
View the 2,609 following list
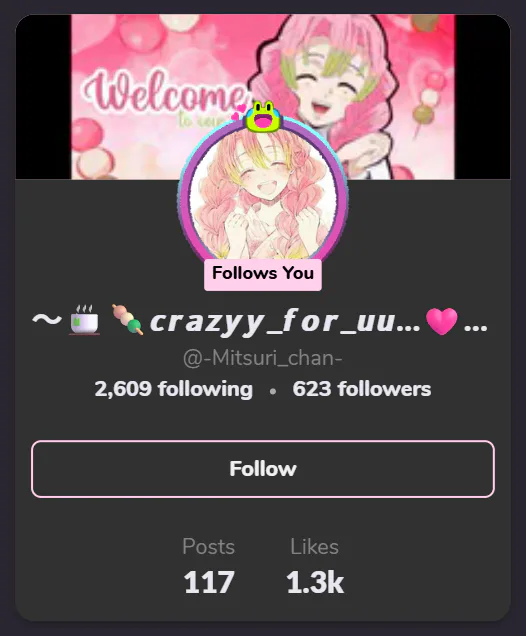(x=174, y=389)
